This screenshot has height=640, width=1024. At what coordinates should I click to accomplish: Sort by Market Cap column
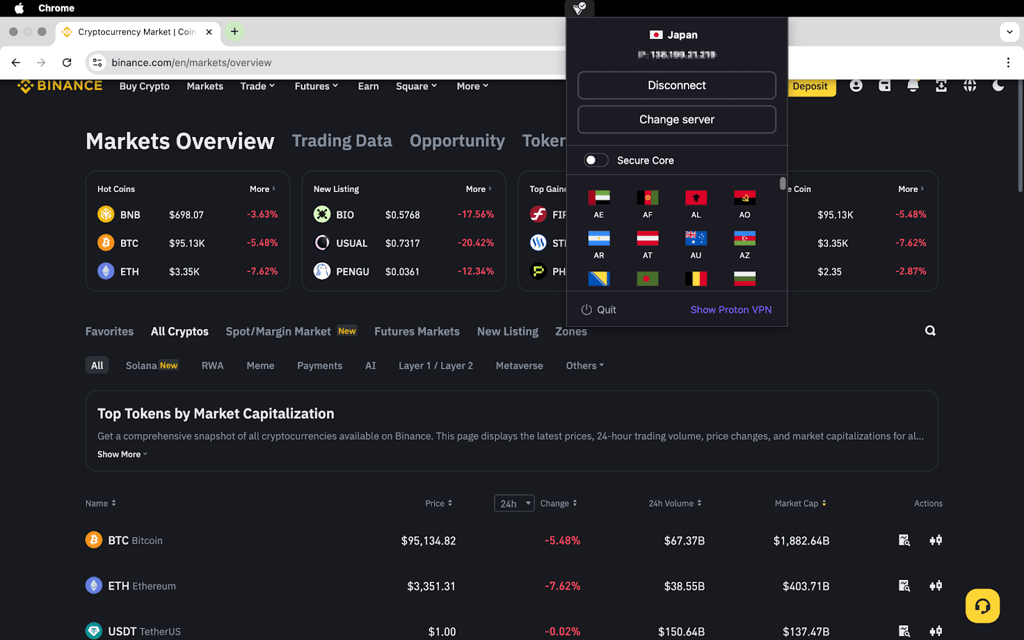pos(800,504)
